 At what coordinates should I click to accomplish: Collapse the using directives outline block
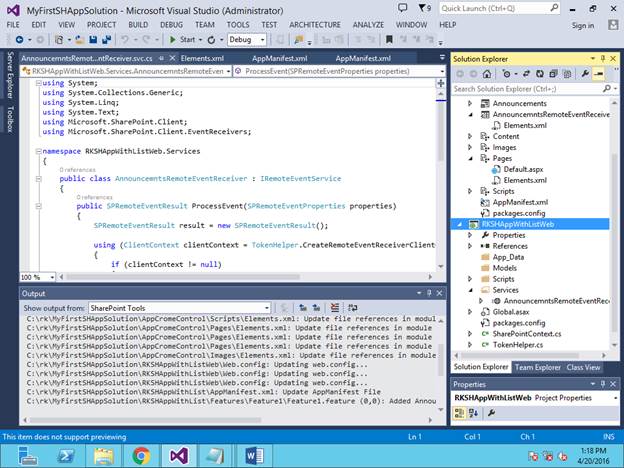click(x=39, y=83)
